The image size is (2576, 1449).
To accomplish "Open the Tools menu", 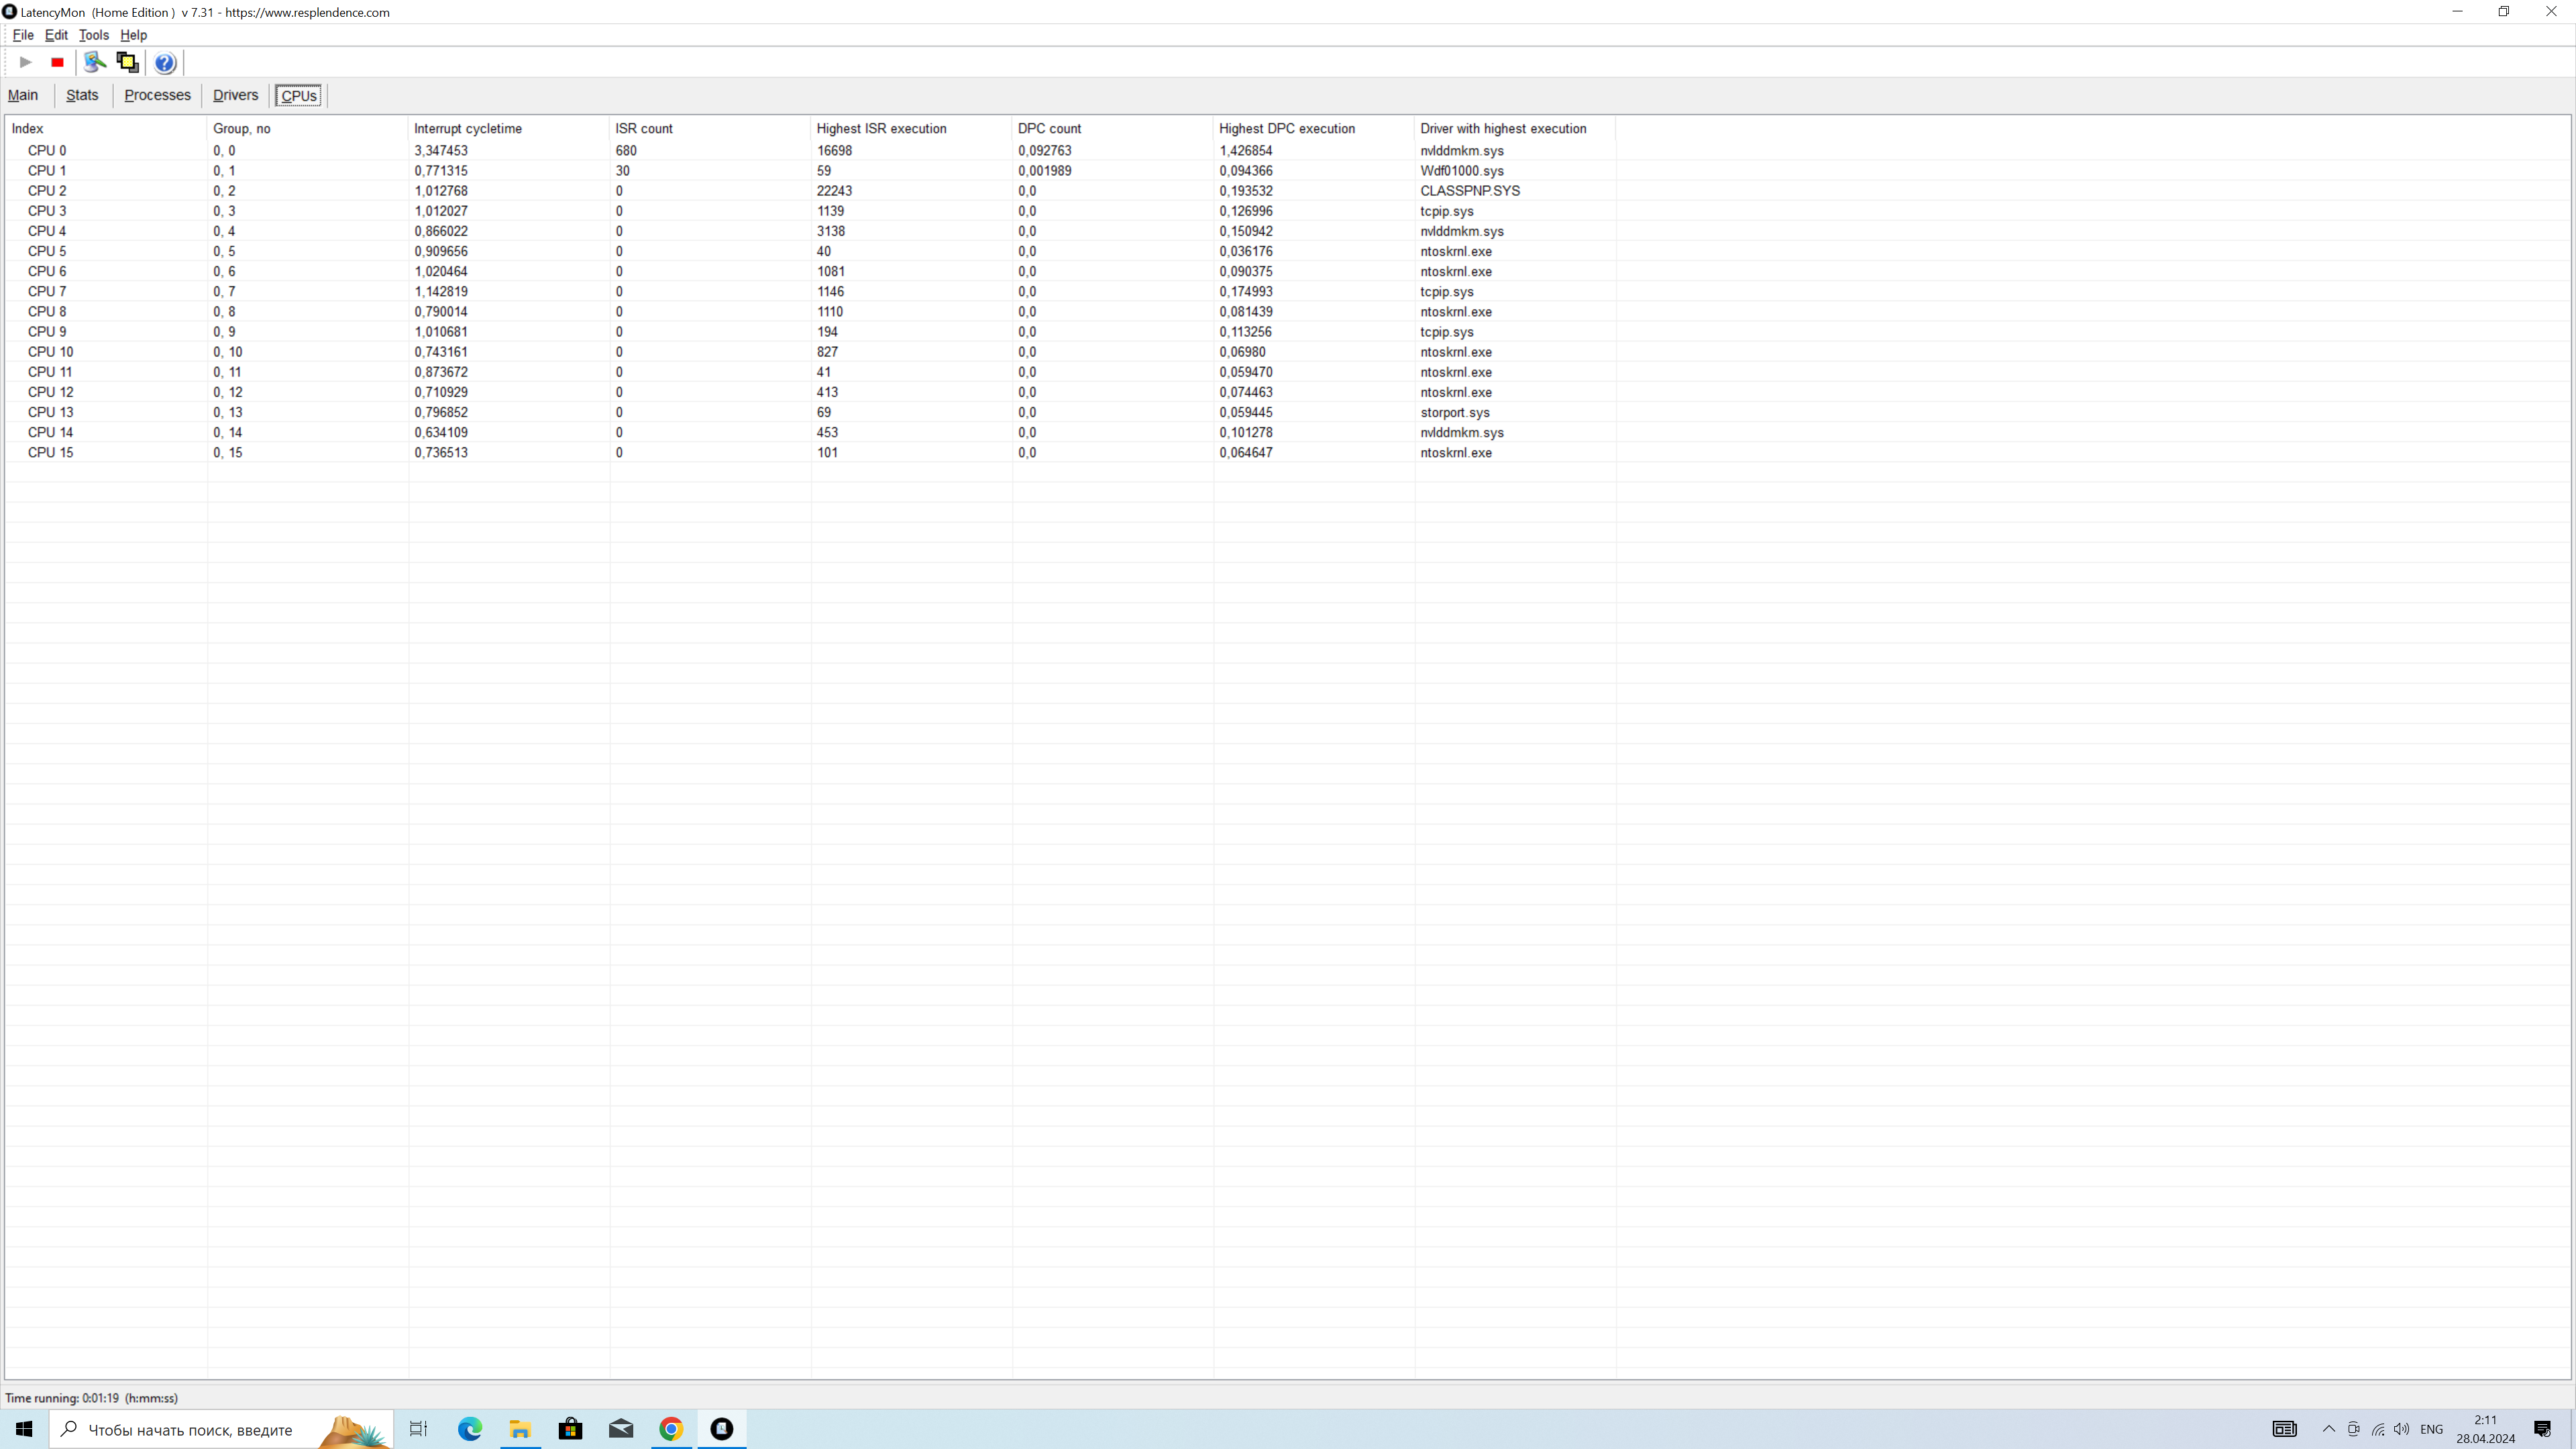I will 93,35.
